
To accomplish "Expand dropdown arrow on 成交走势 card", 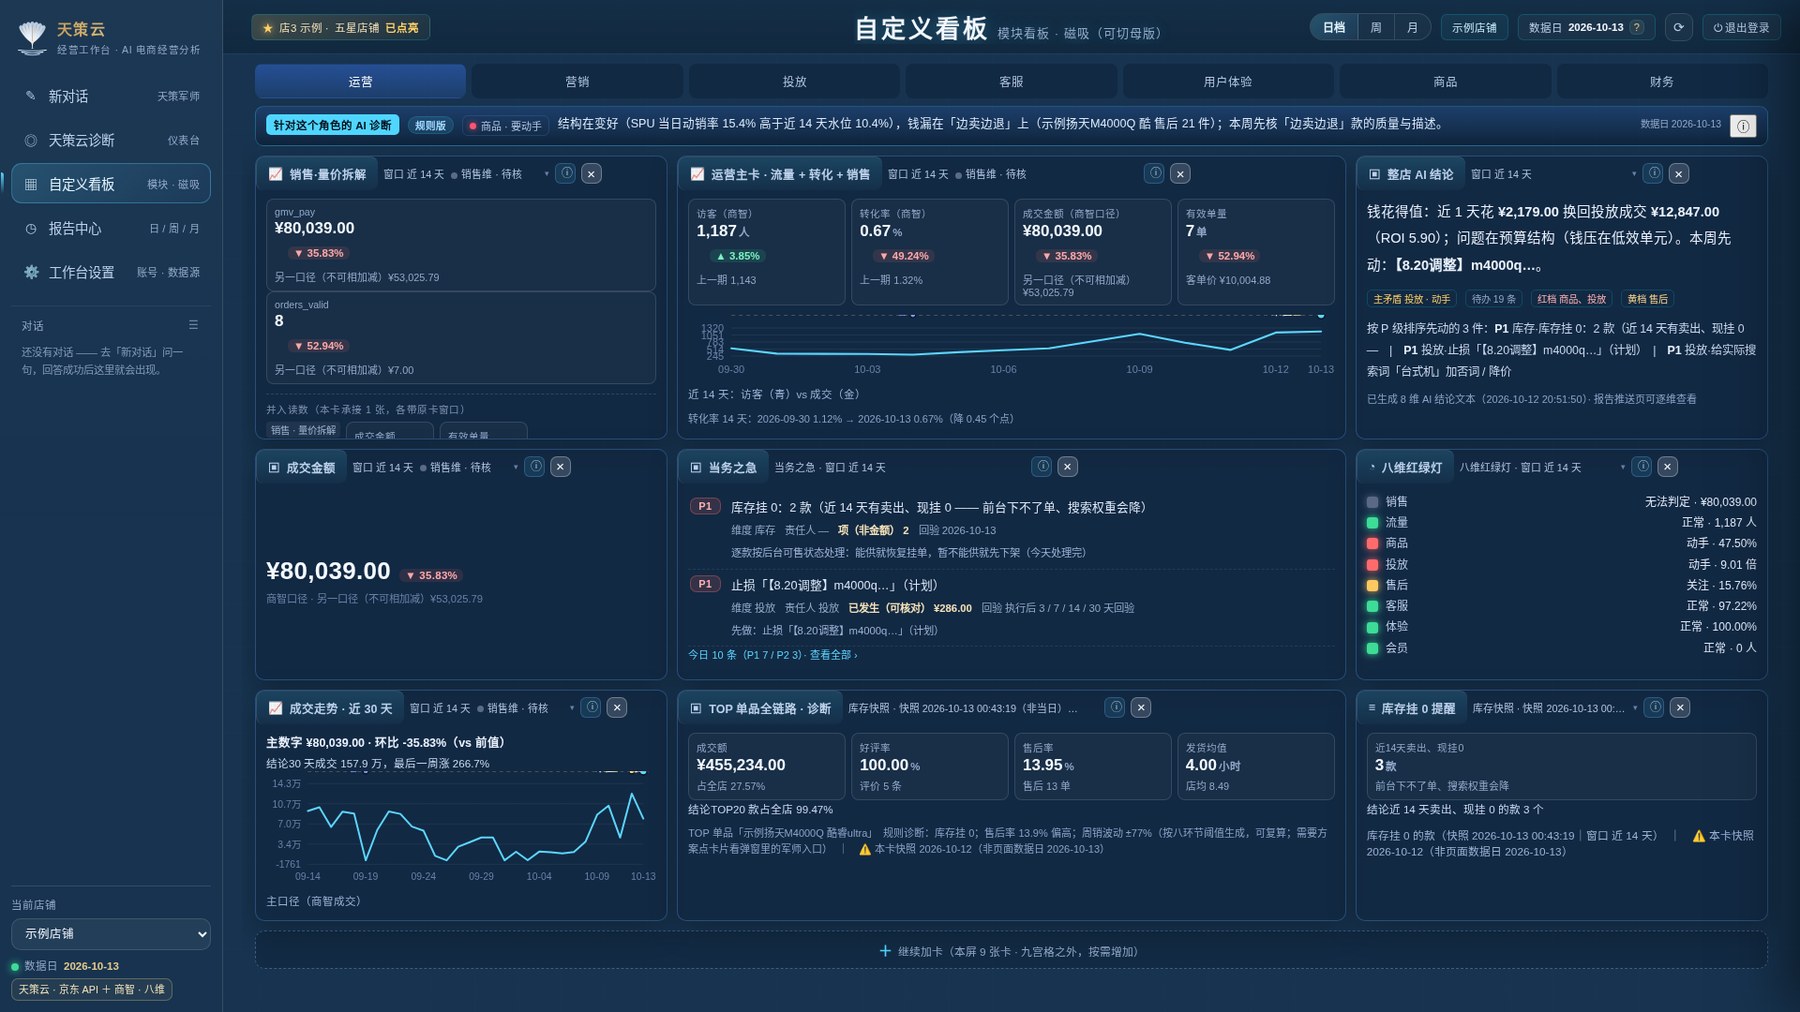I will 572,708.
